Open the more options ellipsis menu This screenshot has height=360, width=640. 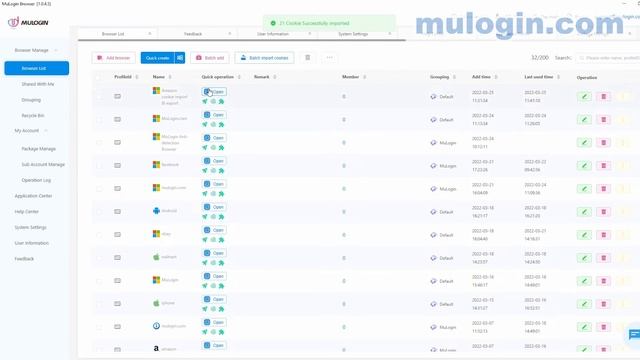pyautogui.click(x=329, y=58)
